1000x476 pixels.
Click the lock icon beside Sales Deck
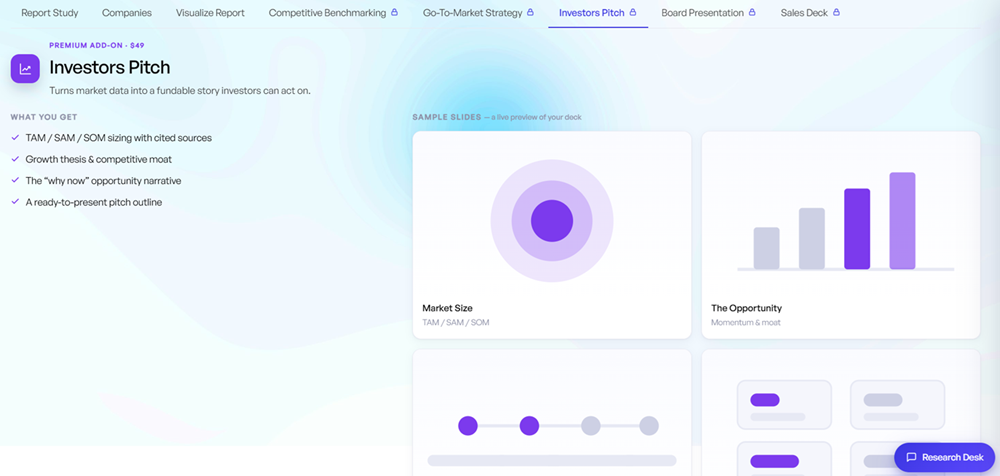[x=836, y=12]
